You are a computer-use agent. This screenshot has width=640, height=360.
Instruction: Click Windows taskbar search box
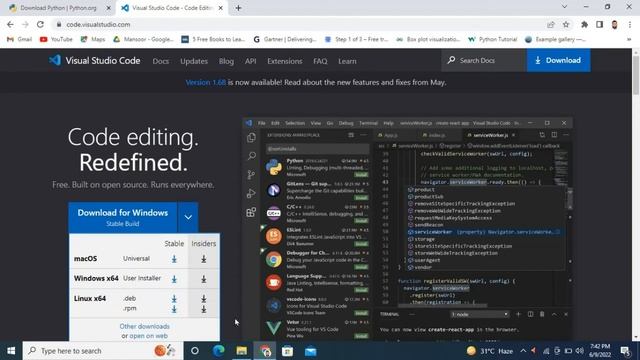click(x=103, y=351)
